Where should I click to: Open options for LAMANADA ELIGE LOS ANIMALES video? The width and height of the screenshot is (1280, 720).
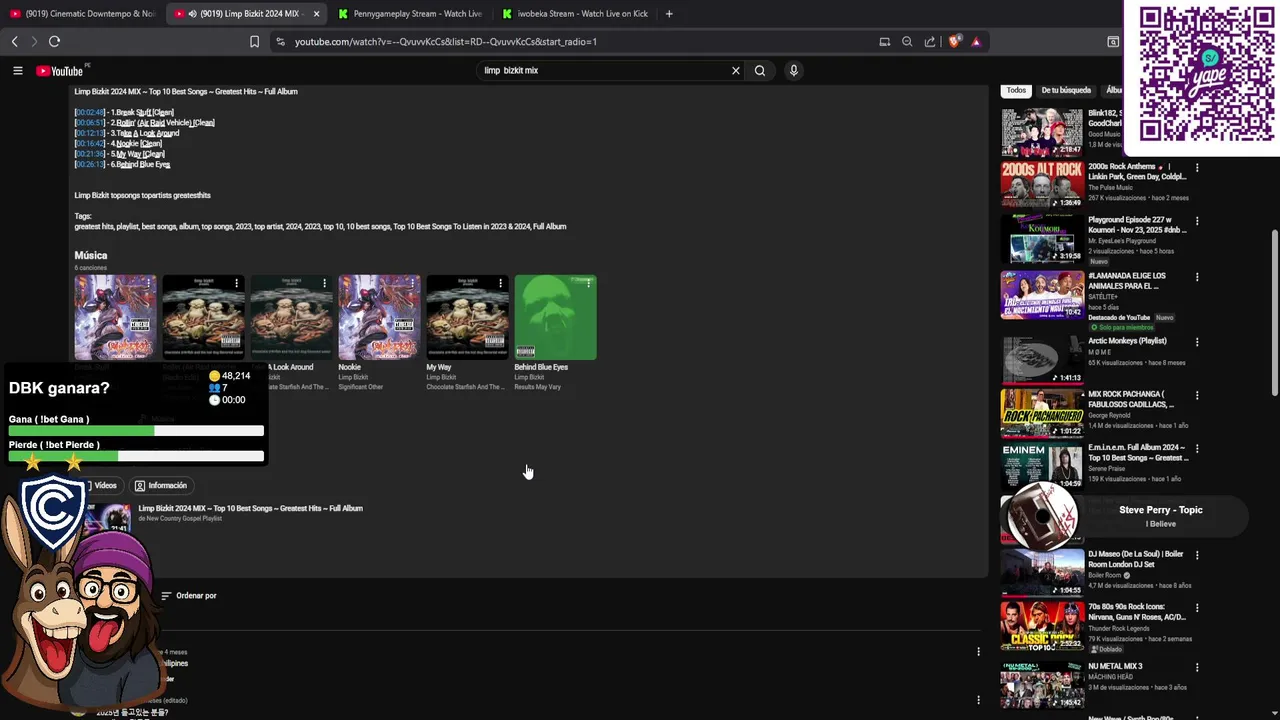pyautogui.click(x=1197, y=277)
